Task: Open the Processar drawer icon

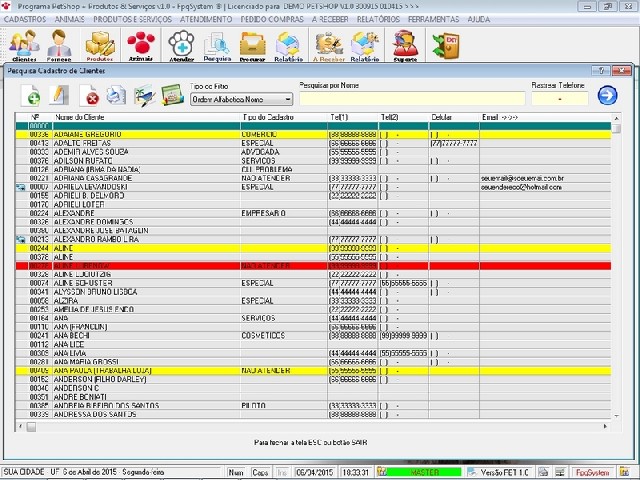Action: pyautogui.click(x=252, y=45)
